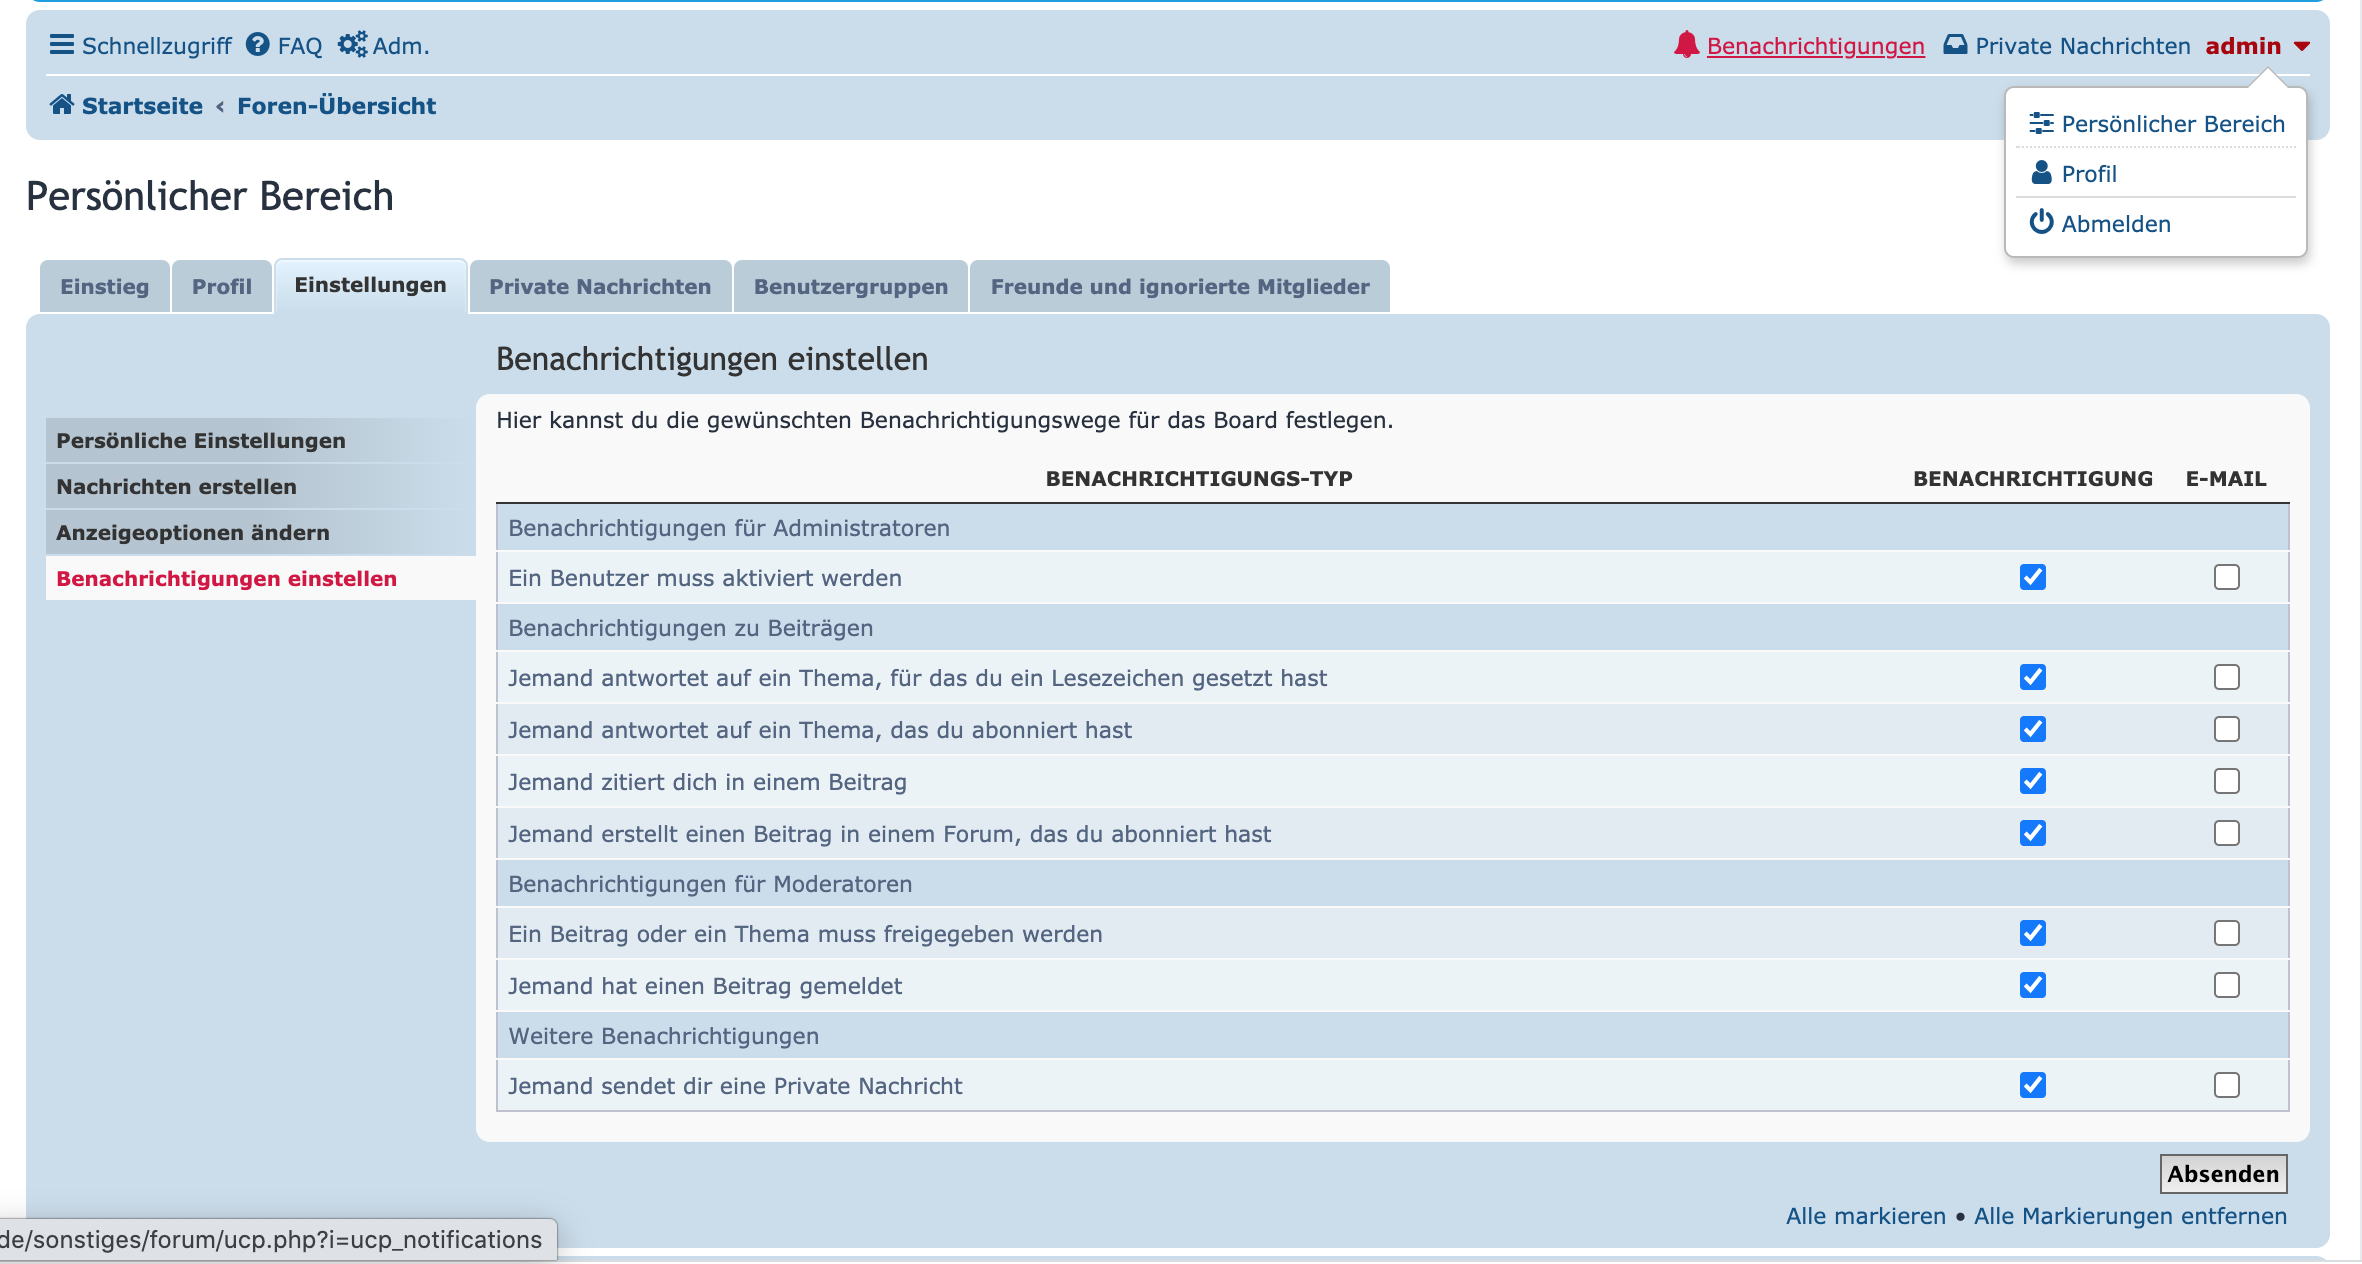Uncheck notification for 'Ein Benutzer muss aktiviert werden'
Image resolution: width=2362 pixels, height=1264 pixels.
click(2032, 577)
